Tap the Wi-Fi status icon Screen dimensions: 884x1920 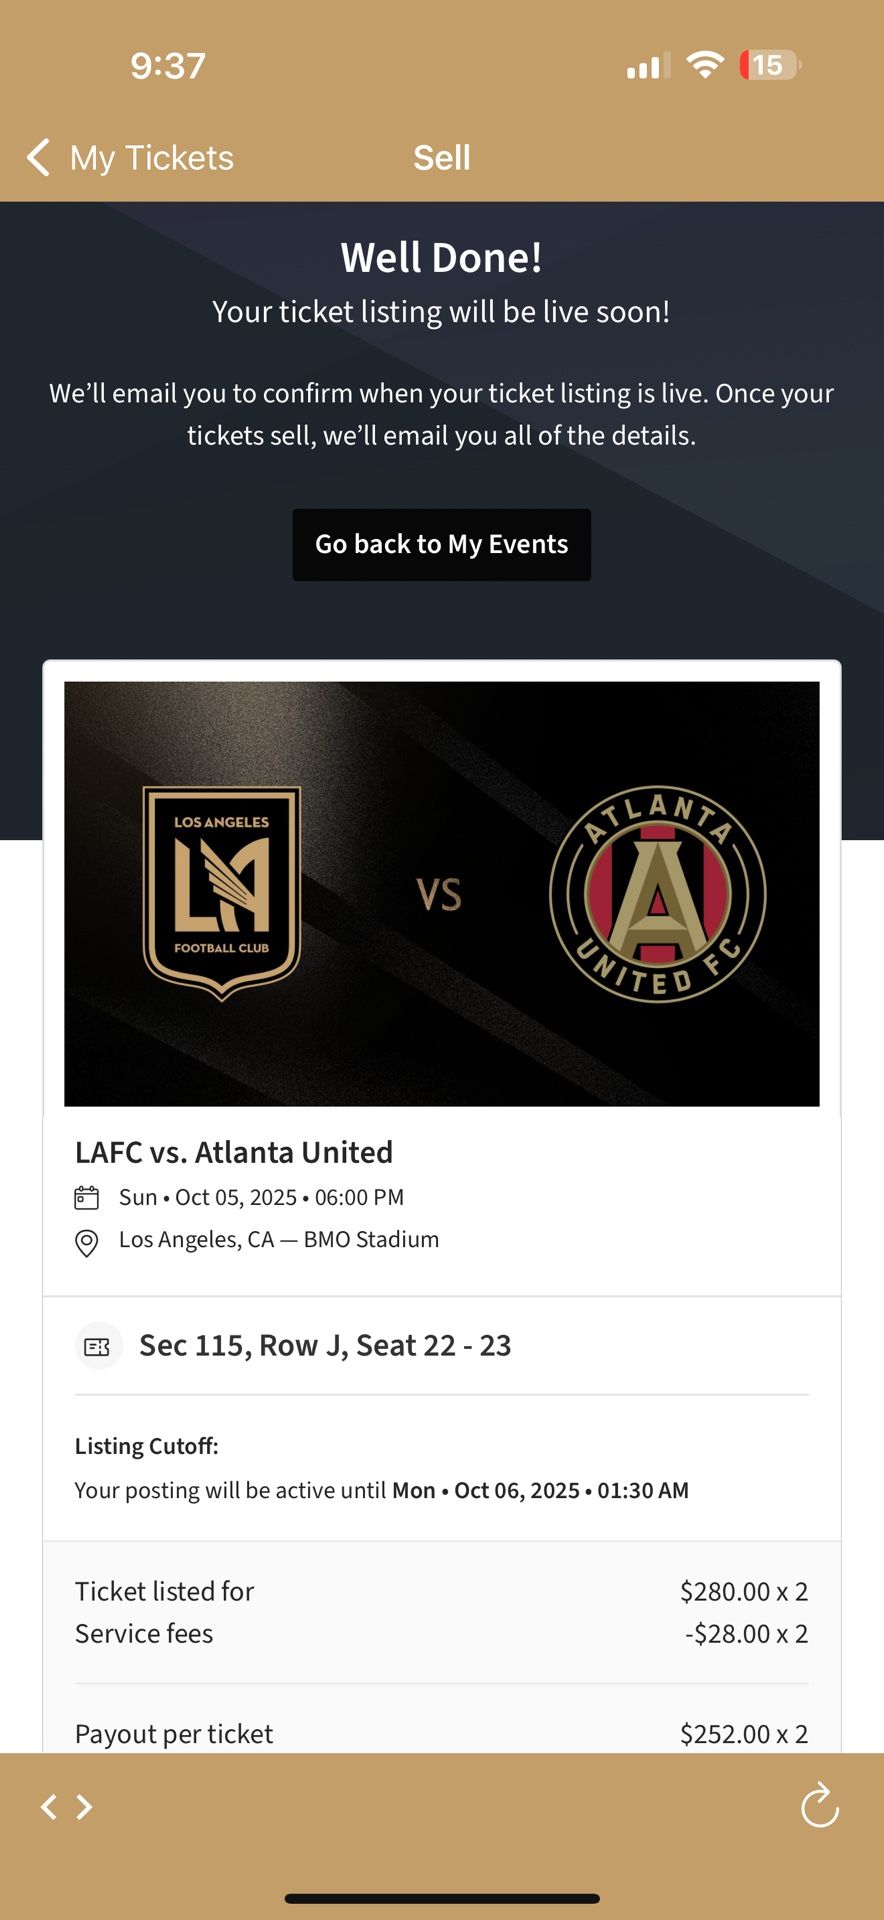tap(705, 65)
